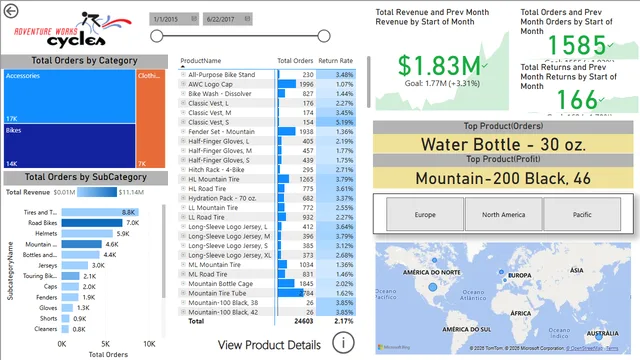
Task: Click the Mountain-200 Black, 46 card
Action: [x=503, y=178]
